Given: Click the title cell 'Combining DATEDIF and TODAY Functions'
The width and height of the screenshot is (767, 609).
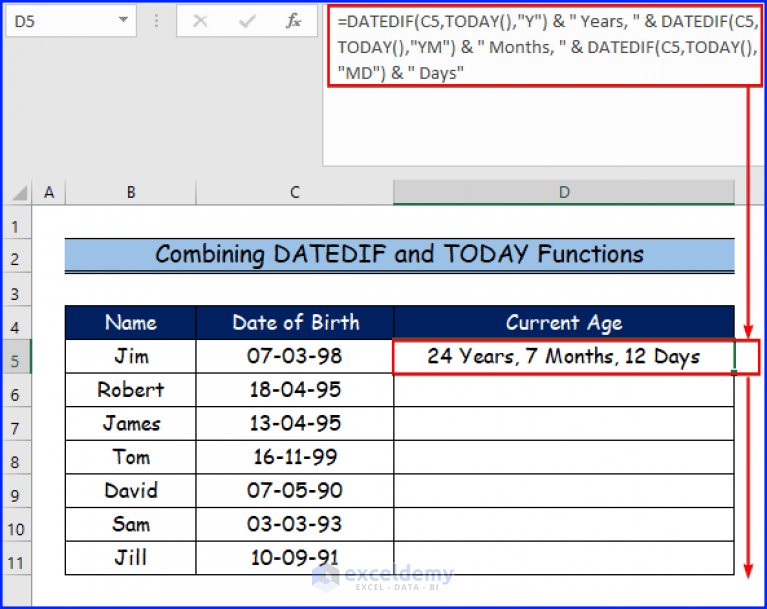Looking at the screenshot, I should [x=400, y=255].
